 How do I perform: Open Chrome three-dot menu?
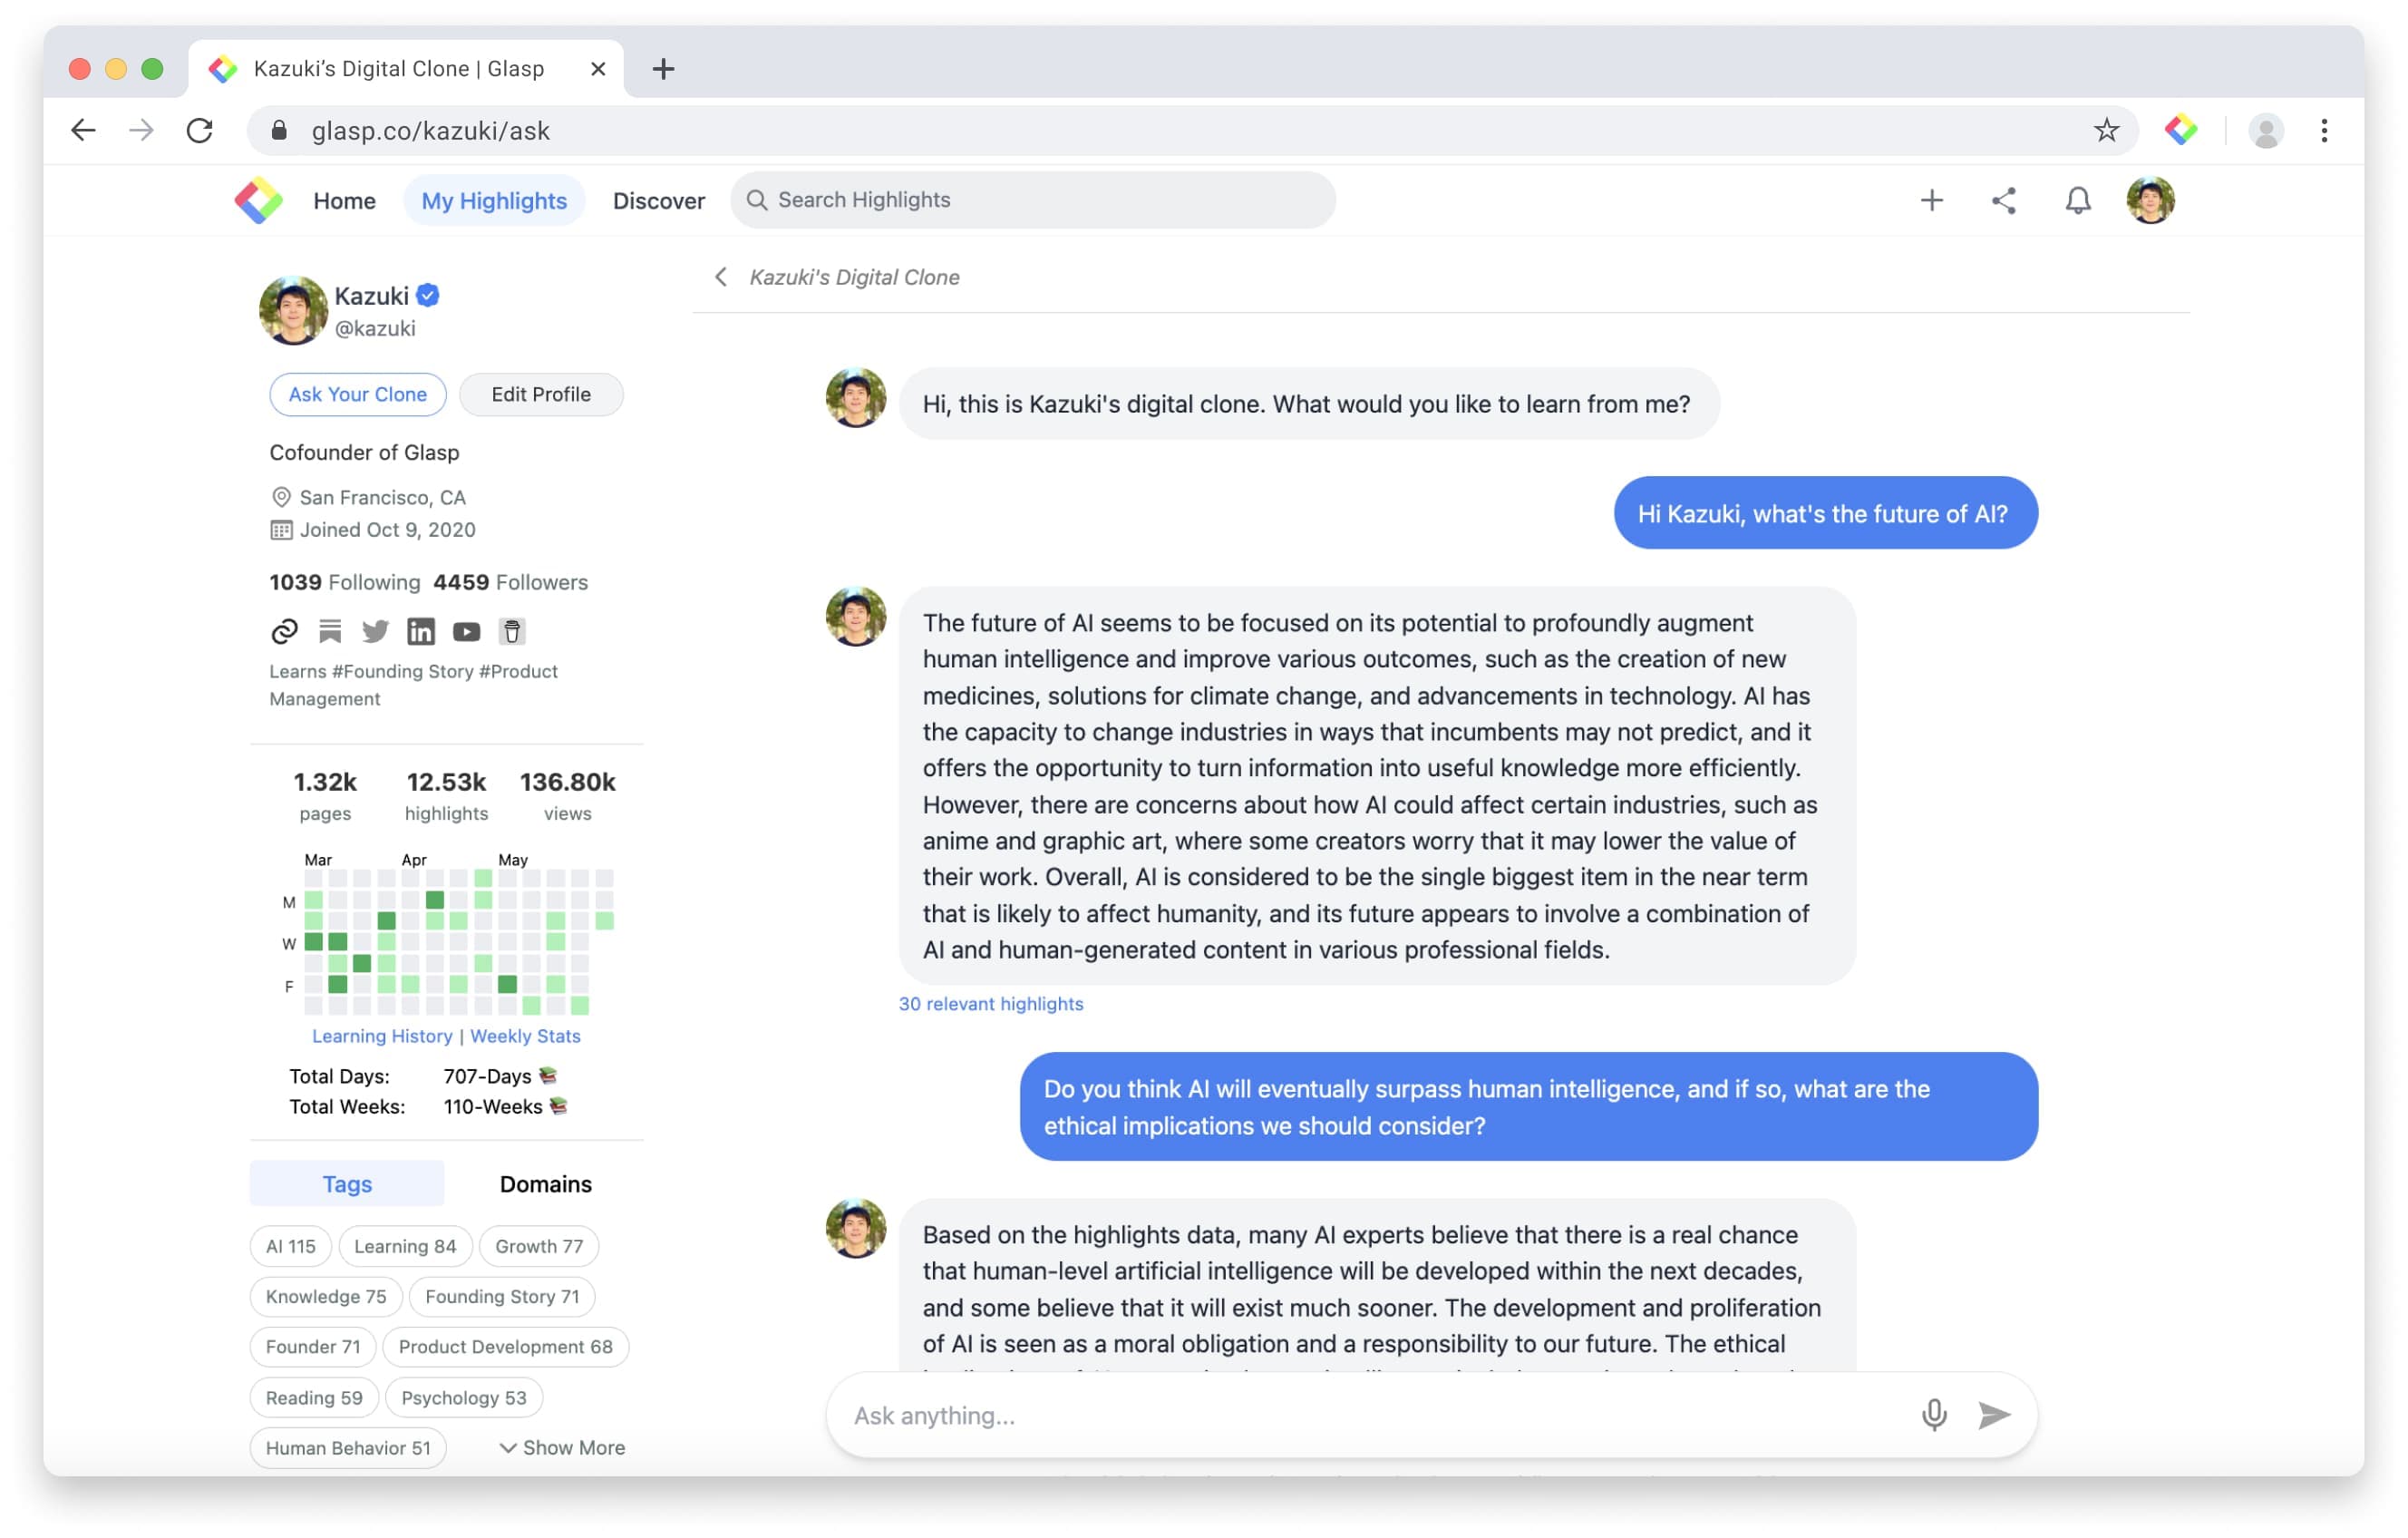[2323, 130]
